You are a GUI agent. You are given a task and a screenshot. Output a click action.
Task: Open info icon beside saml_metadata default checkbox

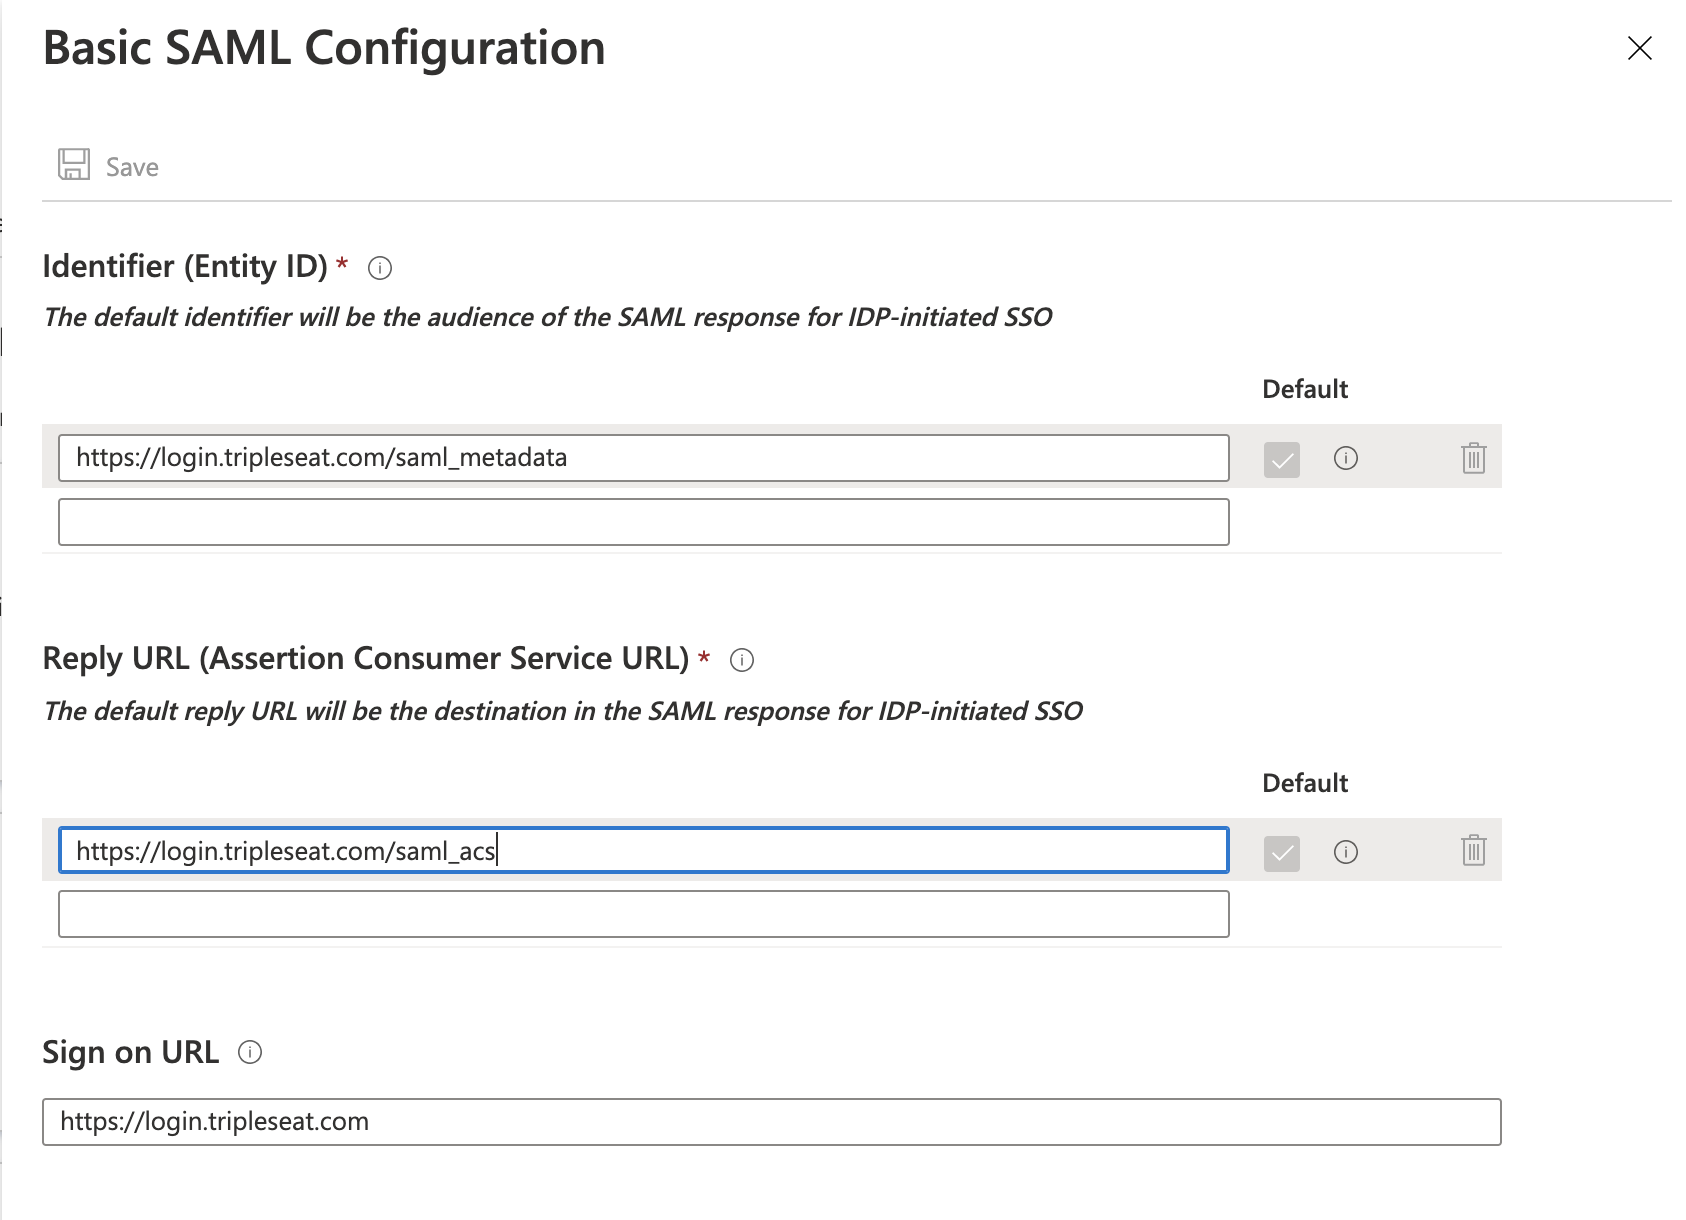[1346, 459]
